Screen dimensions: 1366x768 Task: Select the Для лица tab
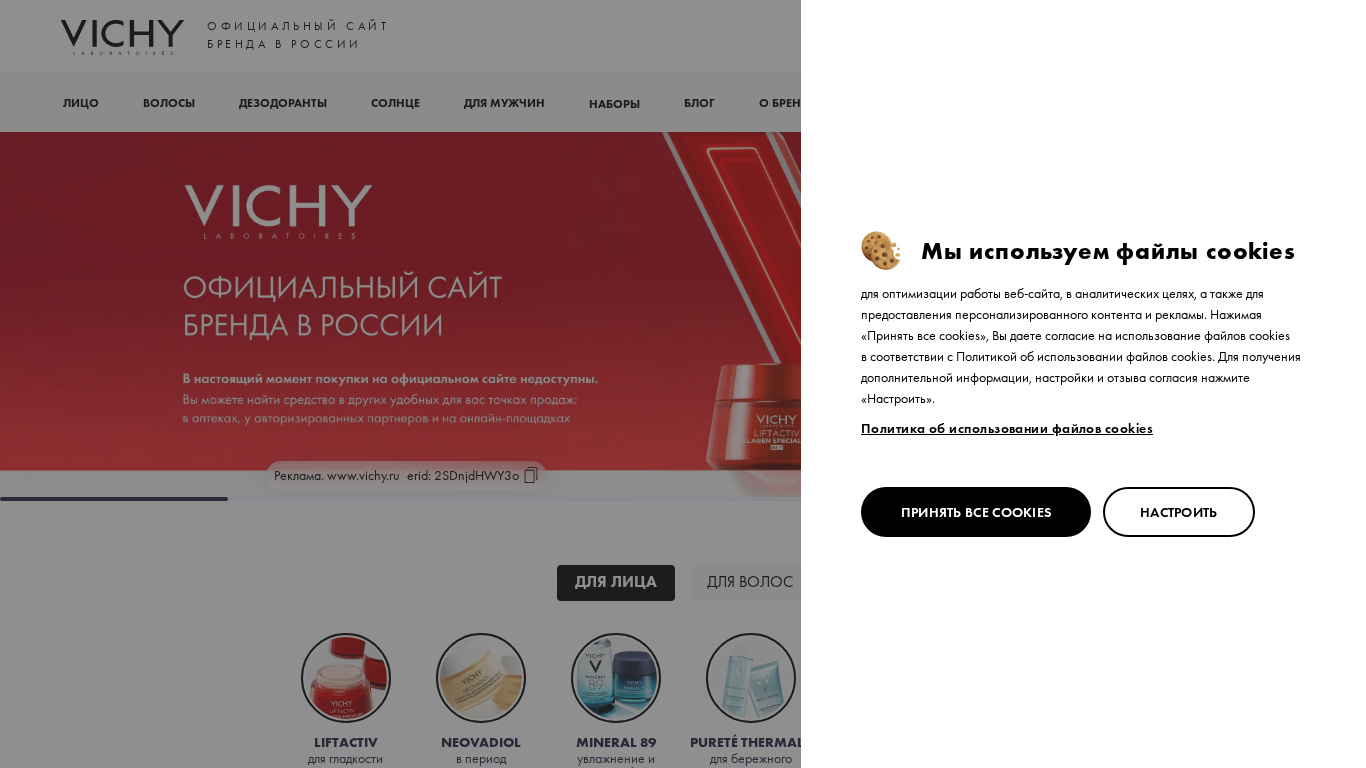point(616,583)
